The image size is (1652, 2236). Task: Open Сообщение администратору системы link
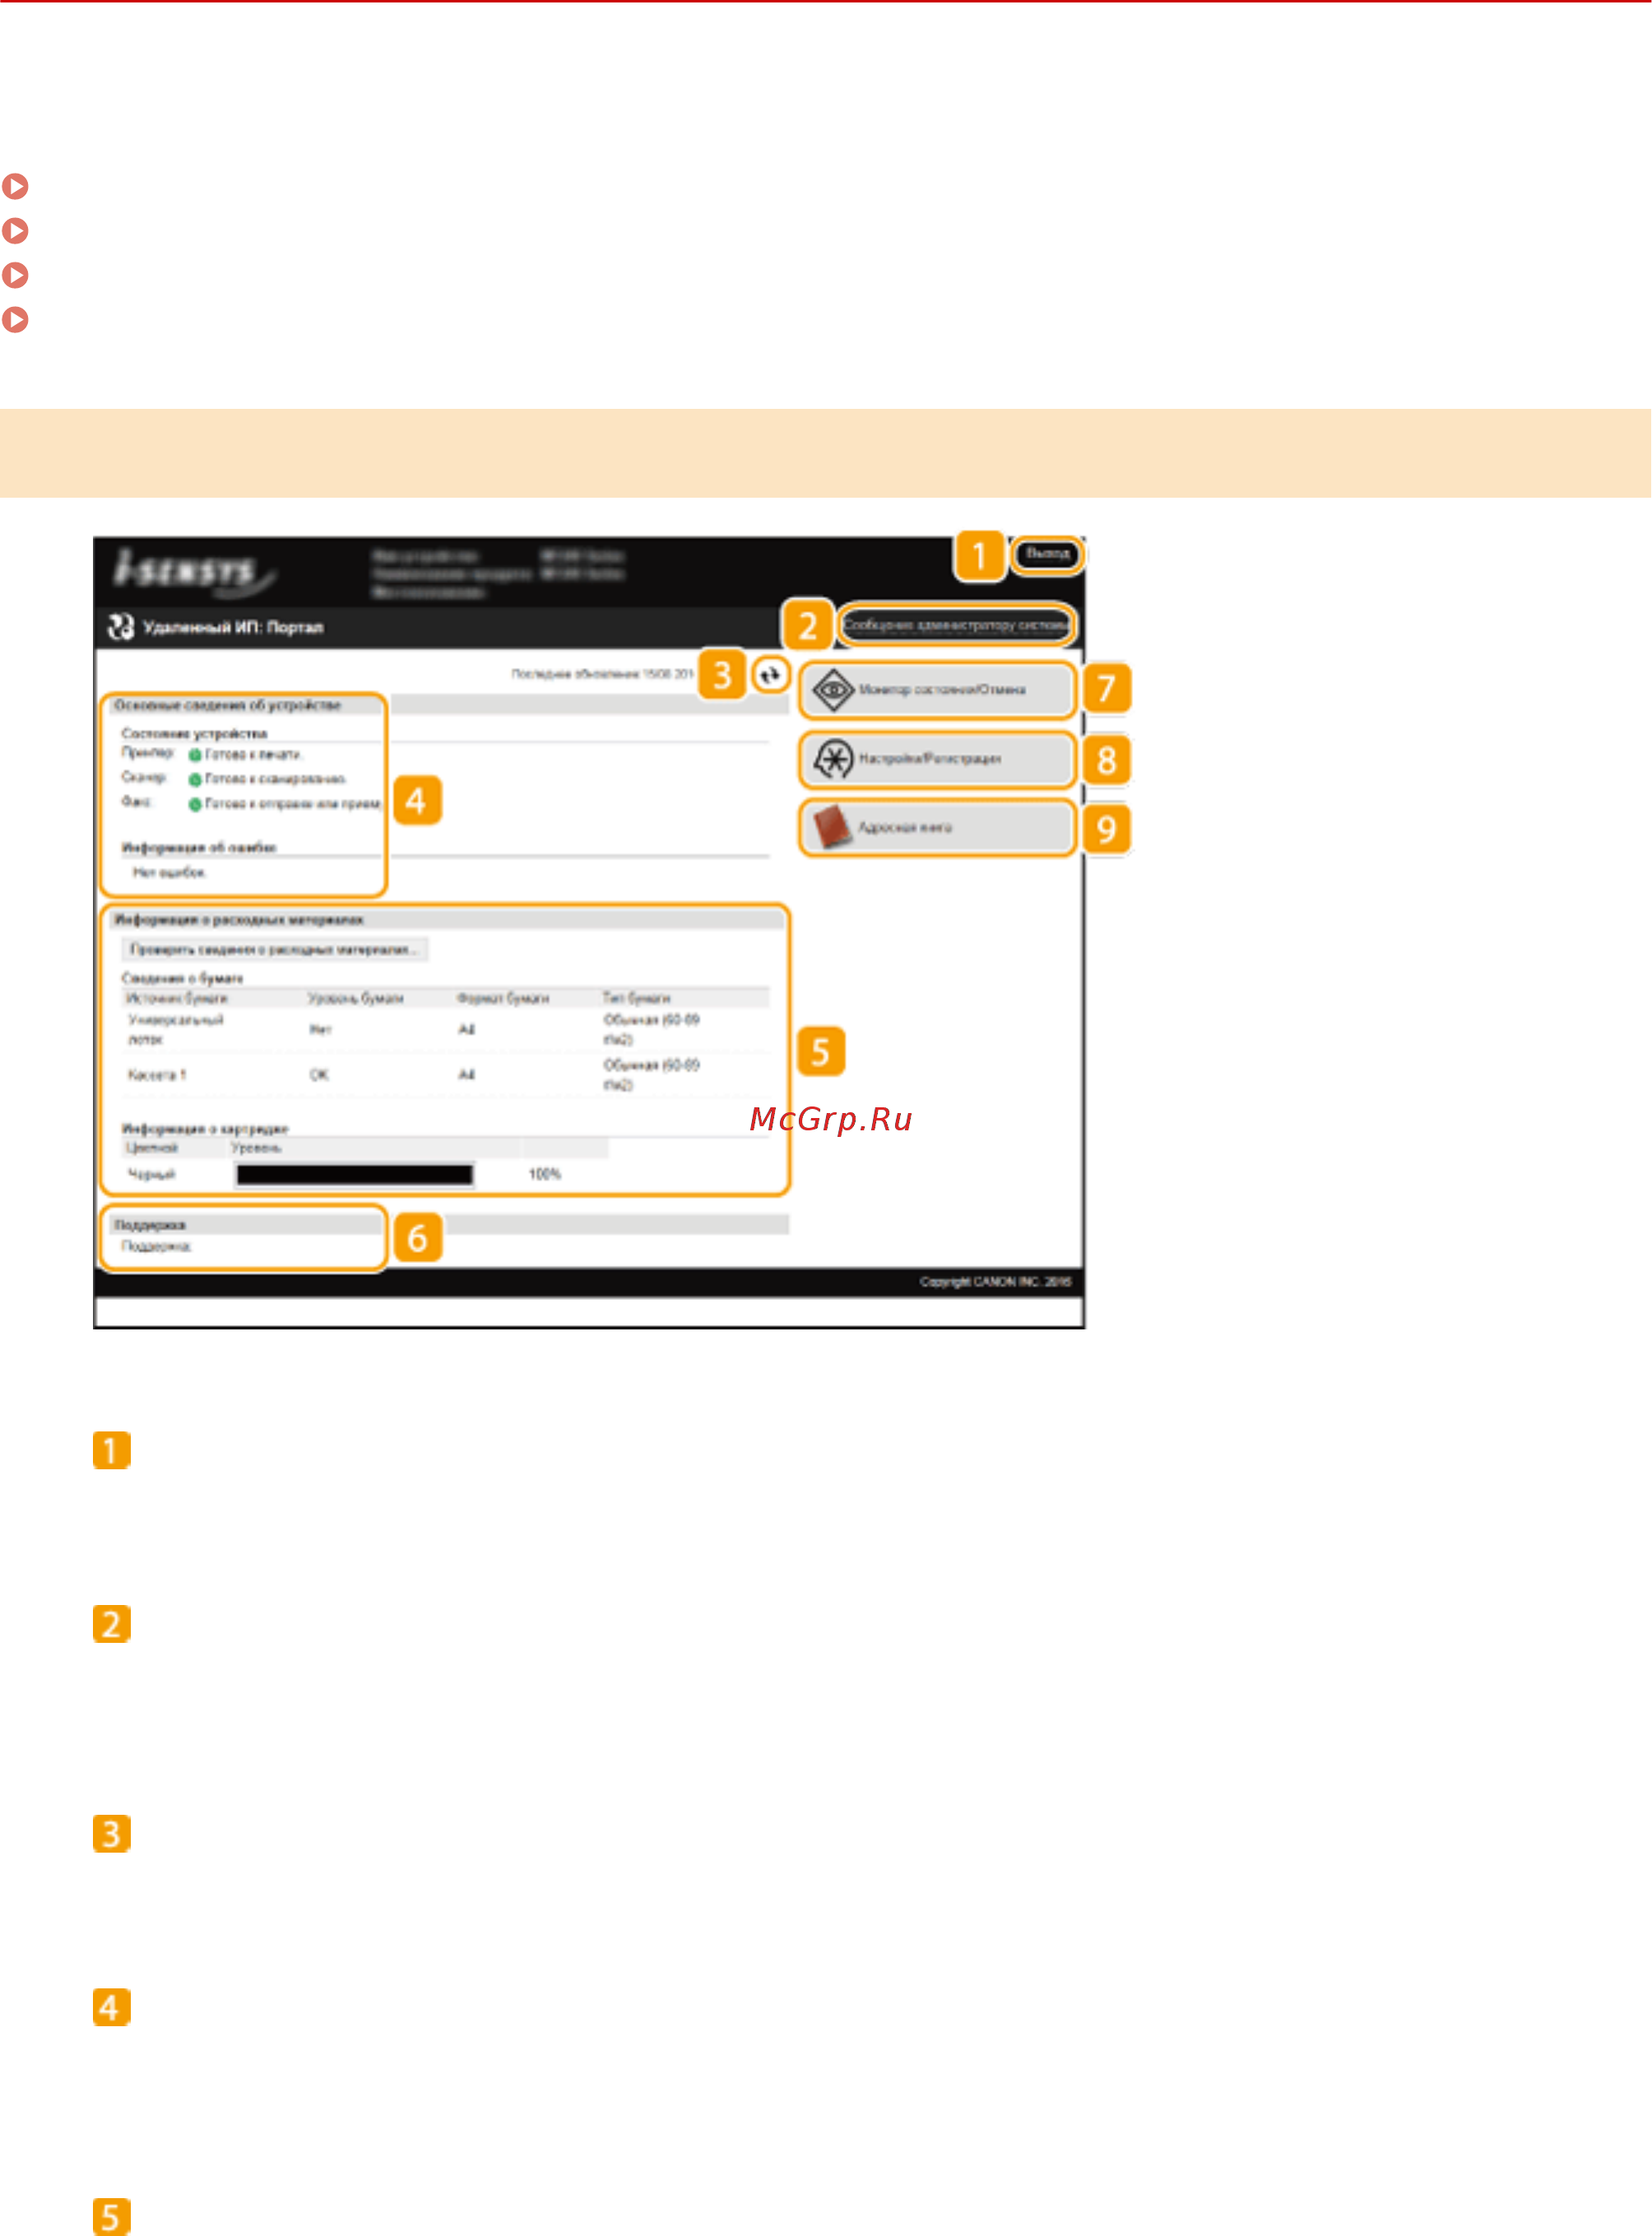pos(956,625)
